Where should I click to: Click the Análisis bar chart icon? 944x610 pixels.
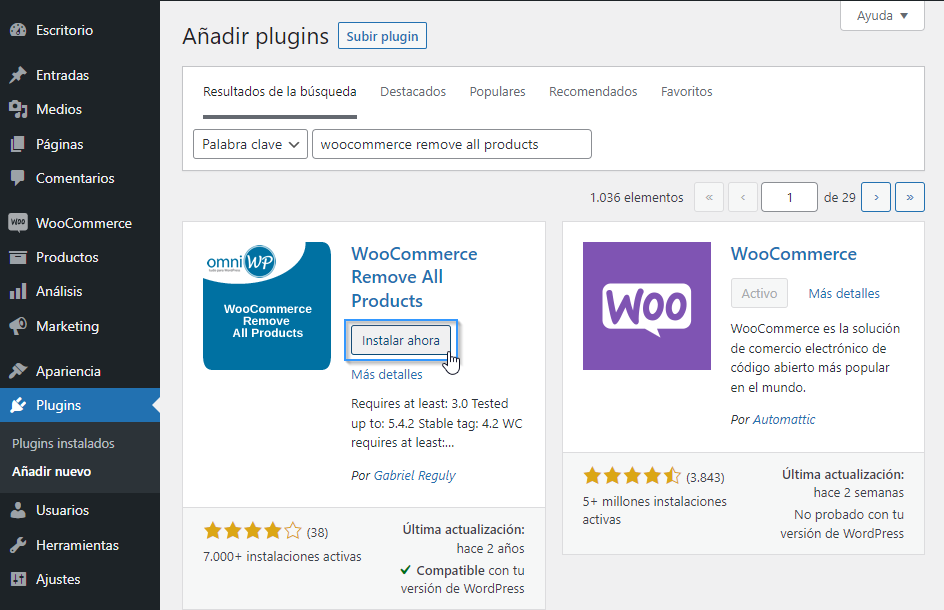click(x=18, y=291)
